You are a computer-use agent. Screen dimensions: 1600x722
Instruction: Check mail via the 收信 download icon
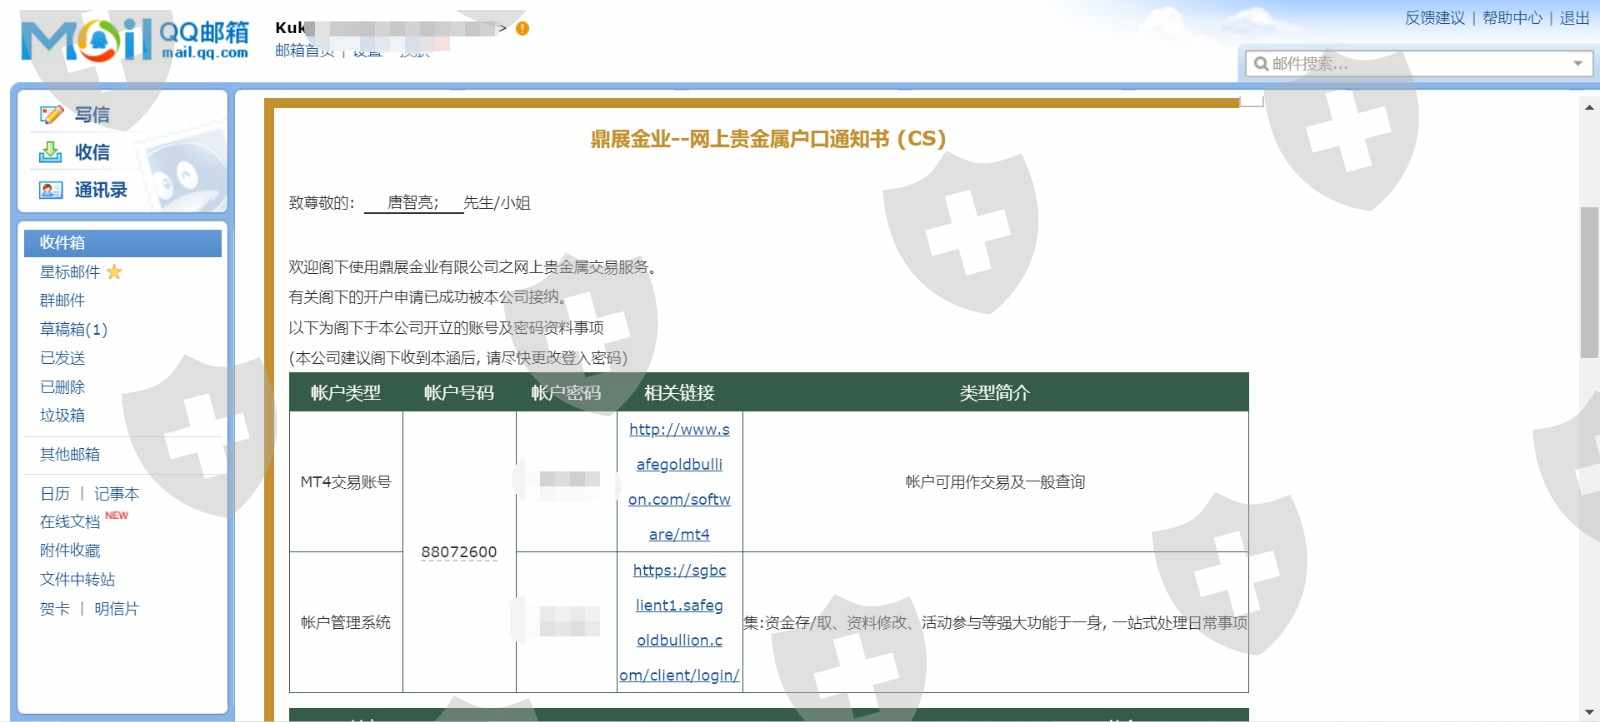click(50, 152)
